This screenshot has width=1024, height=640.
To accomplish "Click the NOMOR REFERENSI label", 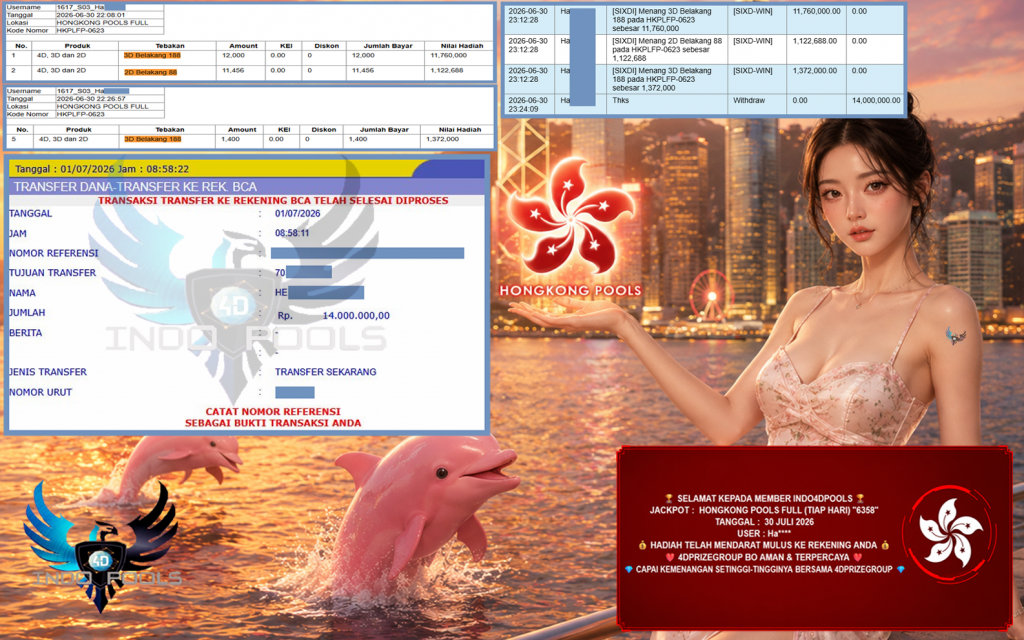I will 54,253.
